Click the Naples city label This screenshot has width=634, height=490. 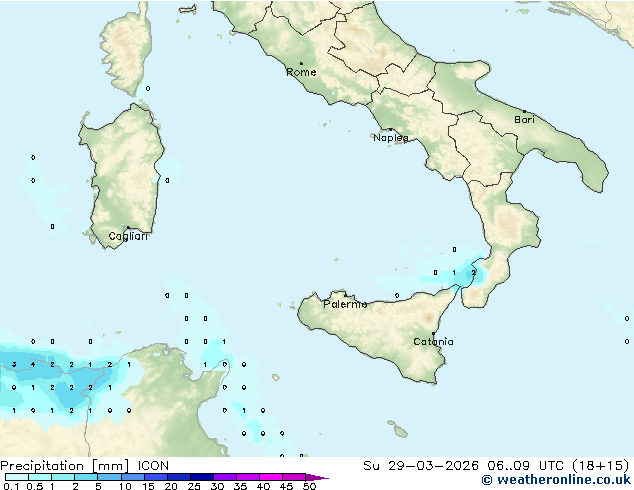coord(391,138)
